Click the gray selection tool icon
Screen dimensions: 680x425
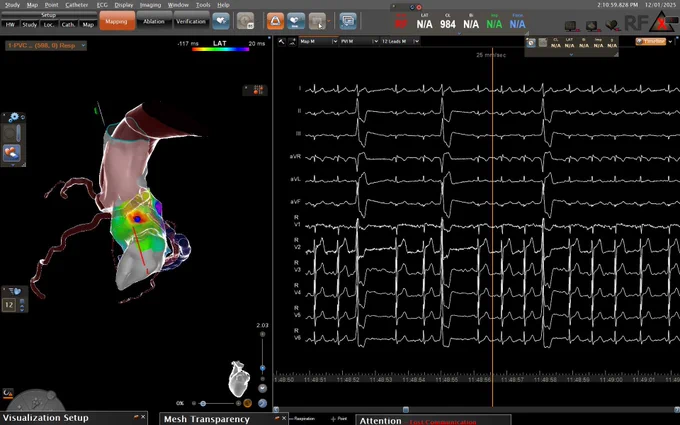coord(317,21)
